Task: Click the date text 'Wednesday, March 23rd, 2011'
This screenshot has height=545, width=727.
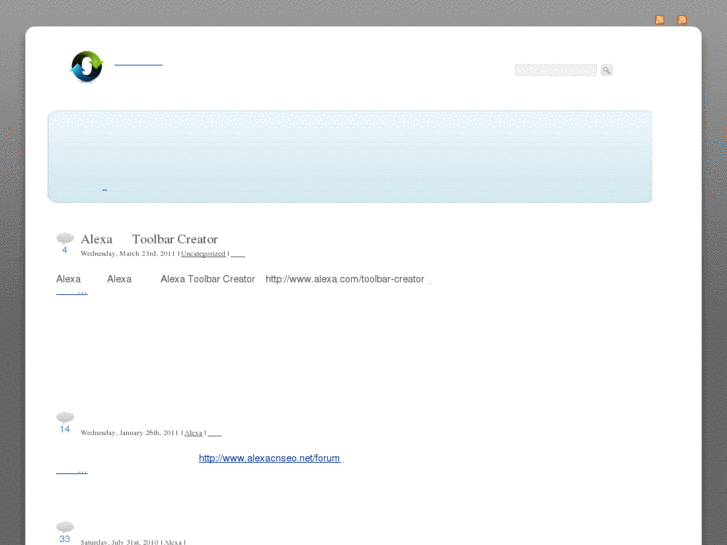Action: coord(128,254)
